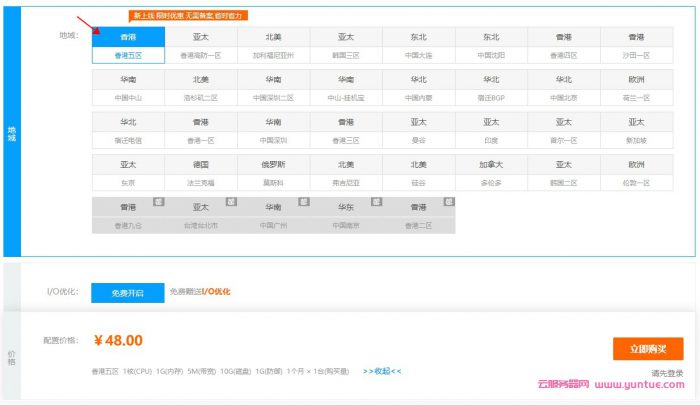The height and width of the screenshot is (405, 700).
Task: Click the 配置价格 label
Action: (x=61, y=340)
